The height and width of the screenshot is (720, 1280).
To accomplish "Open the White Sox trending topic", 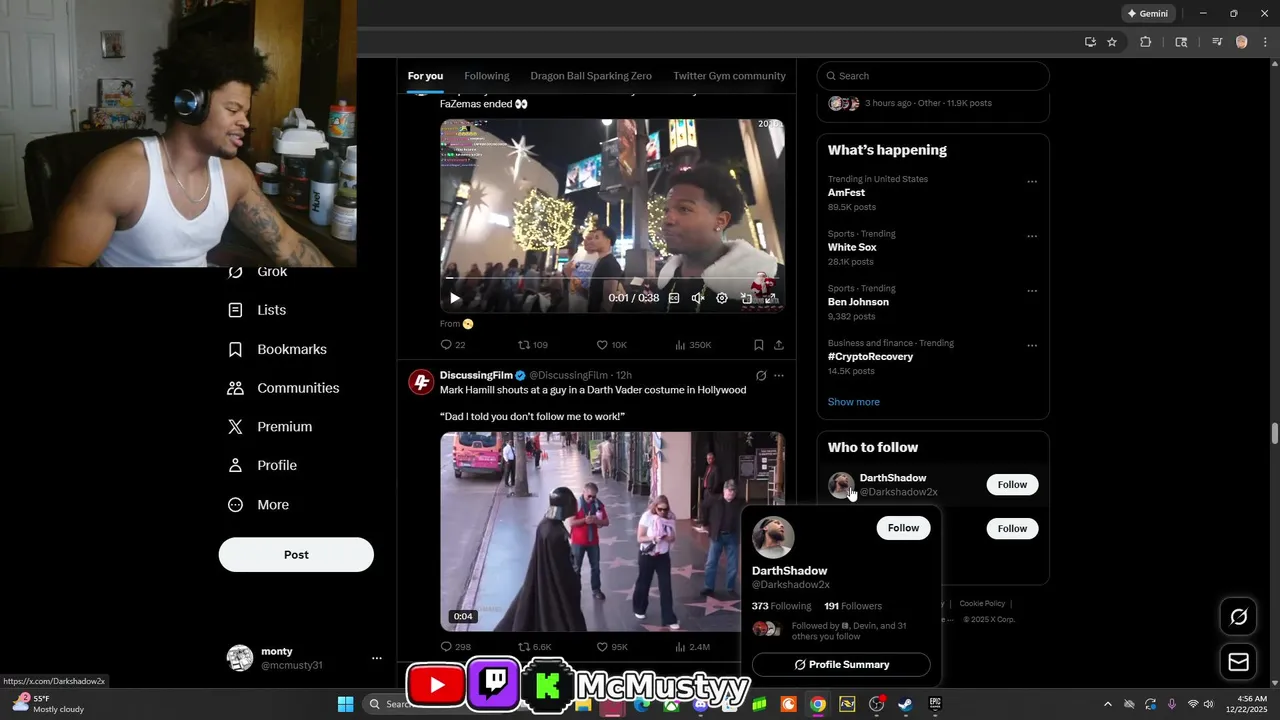I will point(852,247).
